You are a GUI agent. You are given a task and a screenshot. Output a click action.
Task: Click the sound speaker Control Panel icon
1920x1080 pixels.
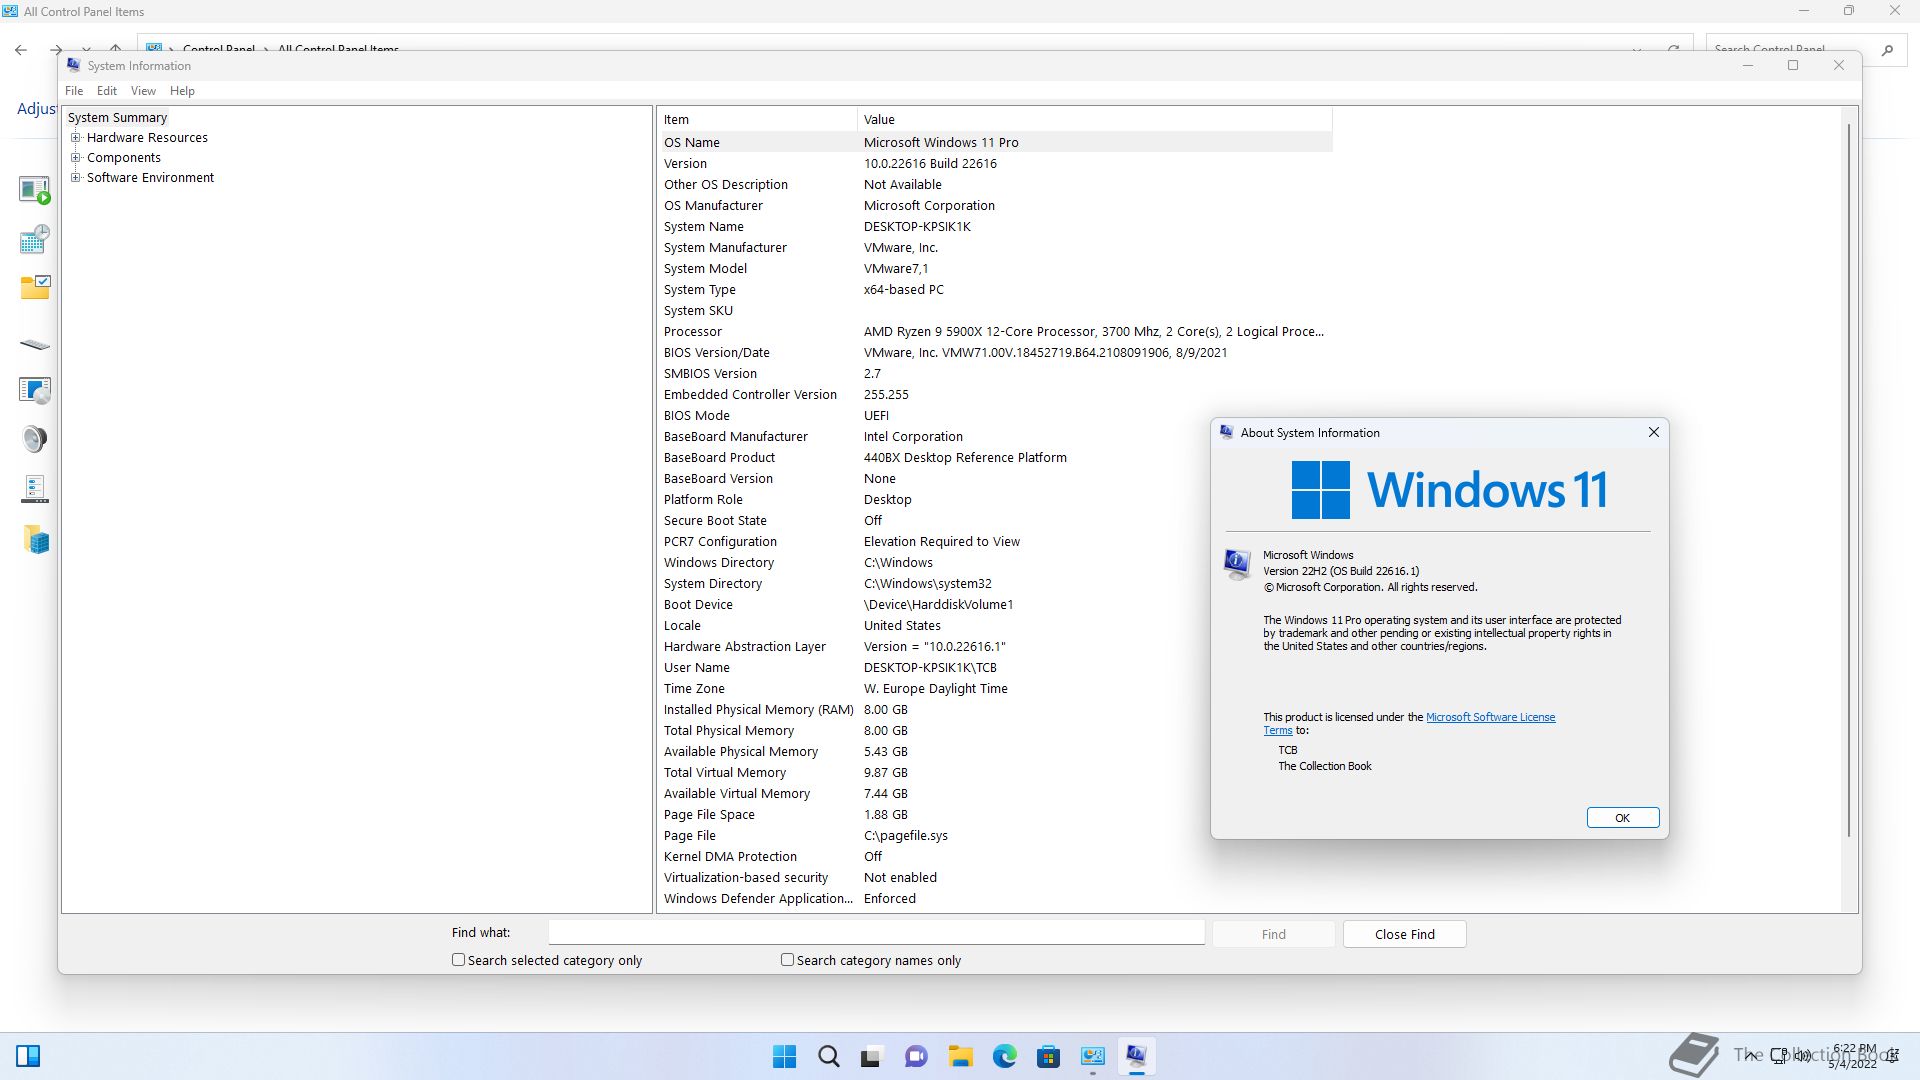pos(35,439)
